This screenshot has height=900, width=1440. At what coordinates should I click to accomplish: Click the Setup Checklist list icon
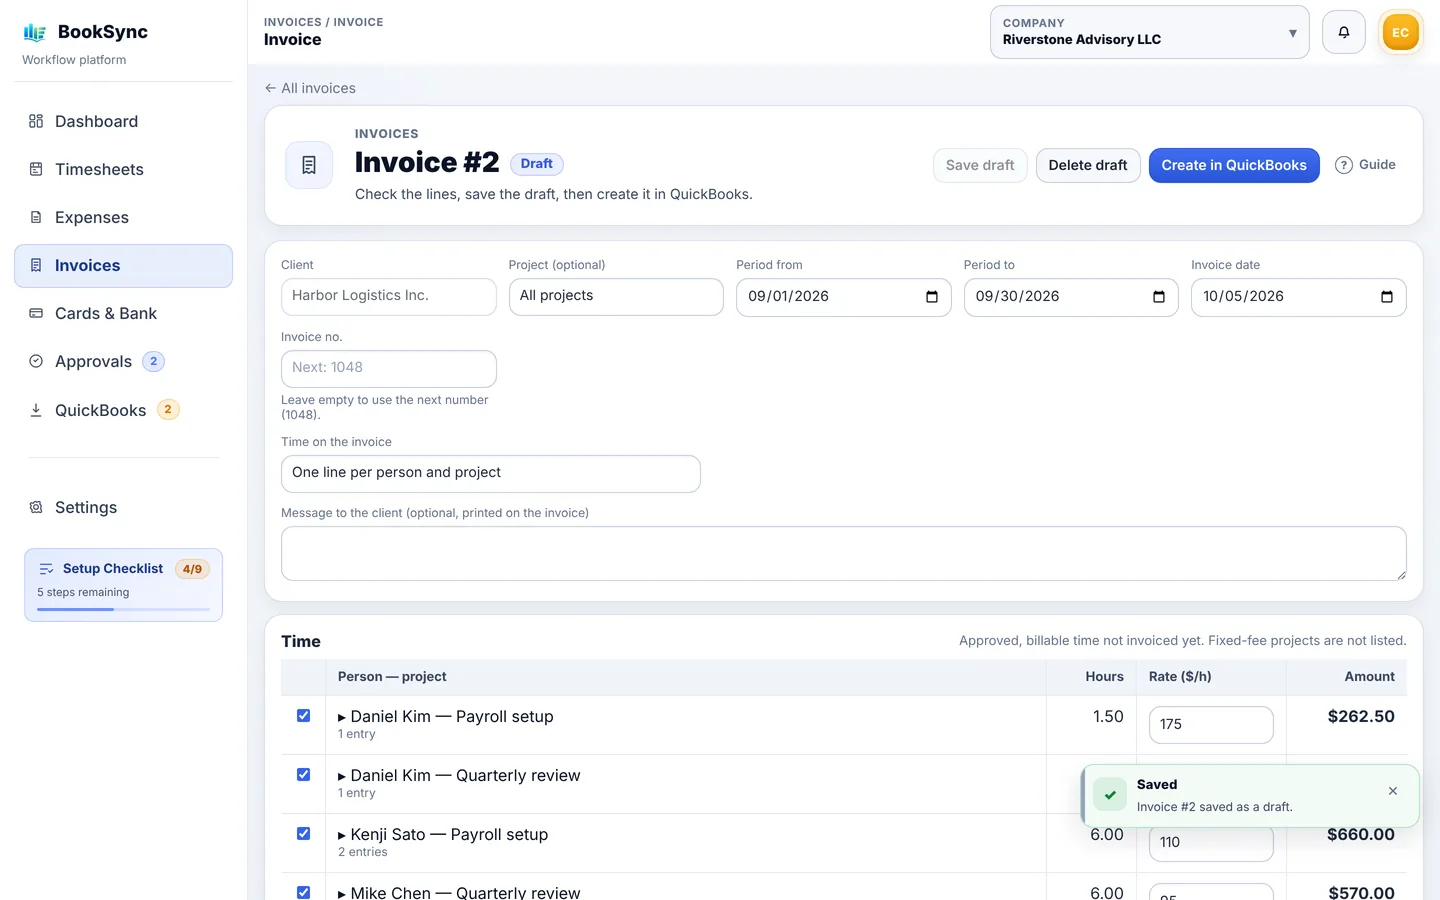pos(46,569)
